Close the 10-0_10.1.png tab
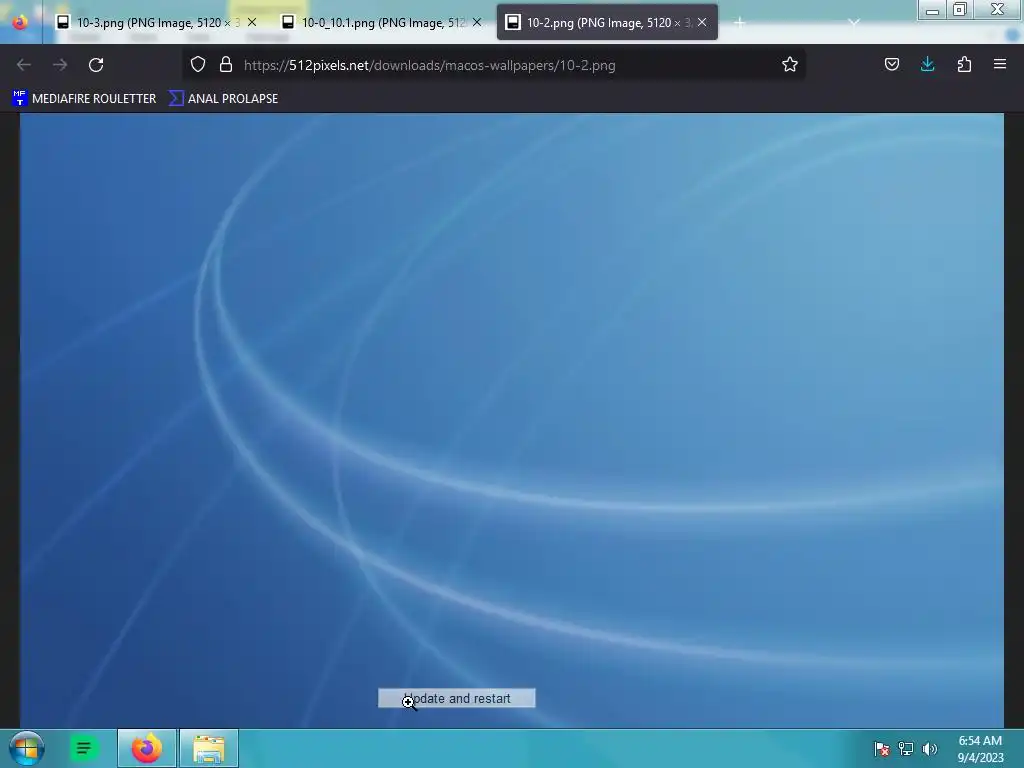Image resolution: width=1024 pixels, height=768 pixels. pyautogui.click(x=477, y=22)
